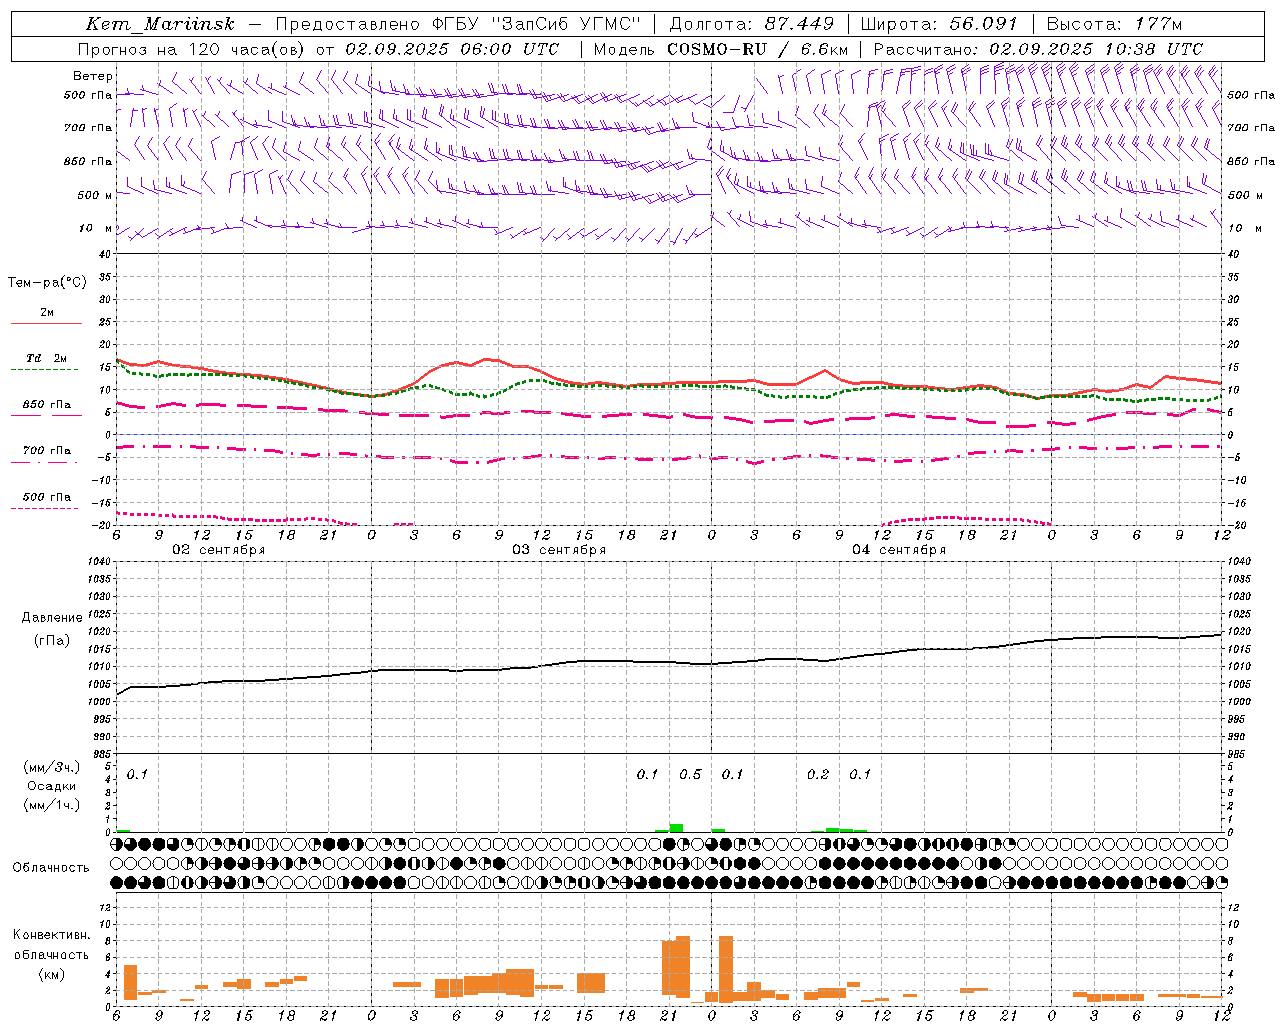The height and width of the screenshot is (1024, 1280).
Task: Click the solid line sample under "2м" legend
Action: coord(46,323)
